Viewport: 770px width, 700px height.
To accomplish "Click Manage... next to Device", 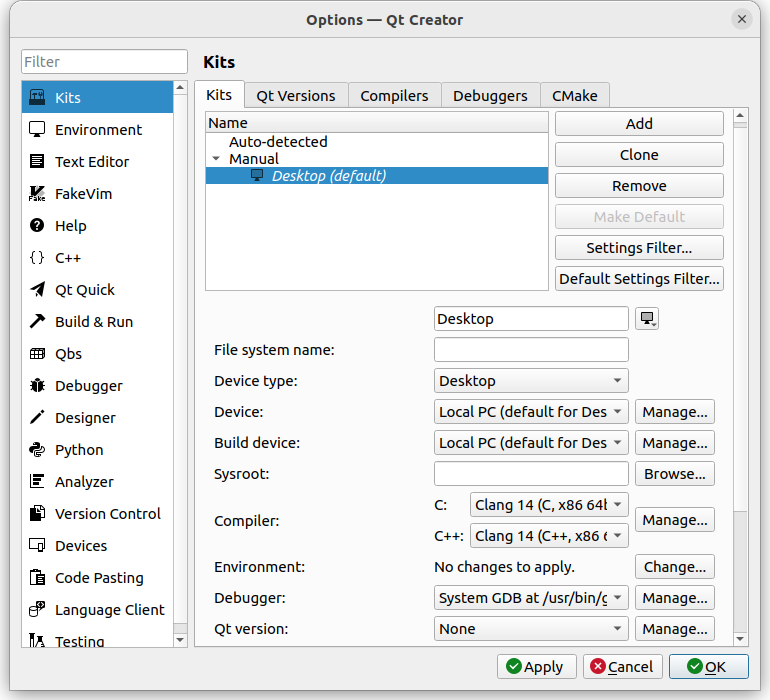I will point(675,412).
